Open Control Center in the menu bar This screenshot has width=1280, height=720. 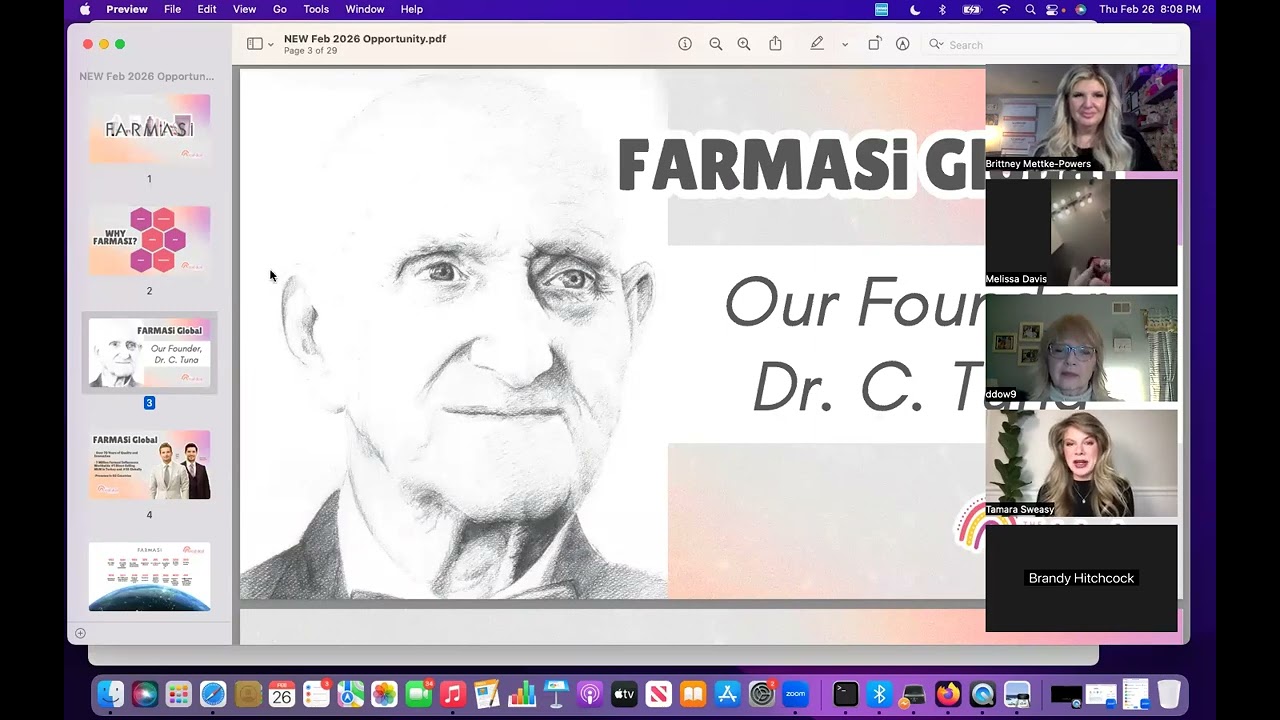click(1052, 9)
